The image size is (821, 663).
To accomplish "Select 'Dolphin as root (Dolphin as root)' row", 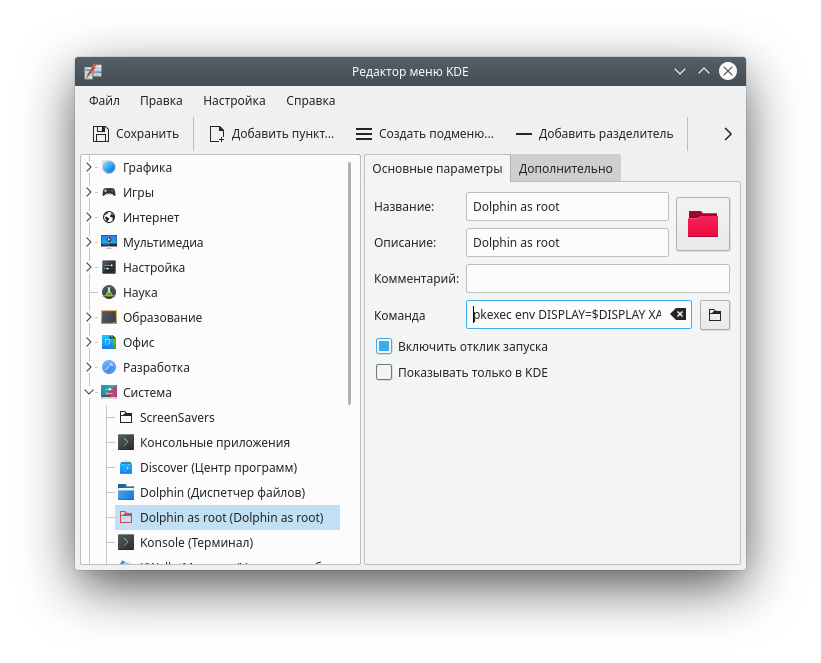I will tap(227, 517).
